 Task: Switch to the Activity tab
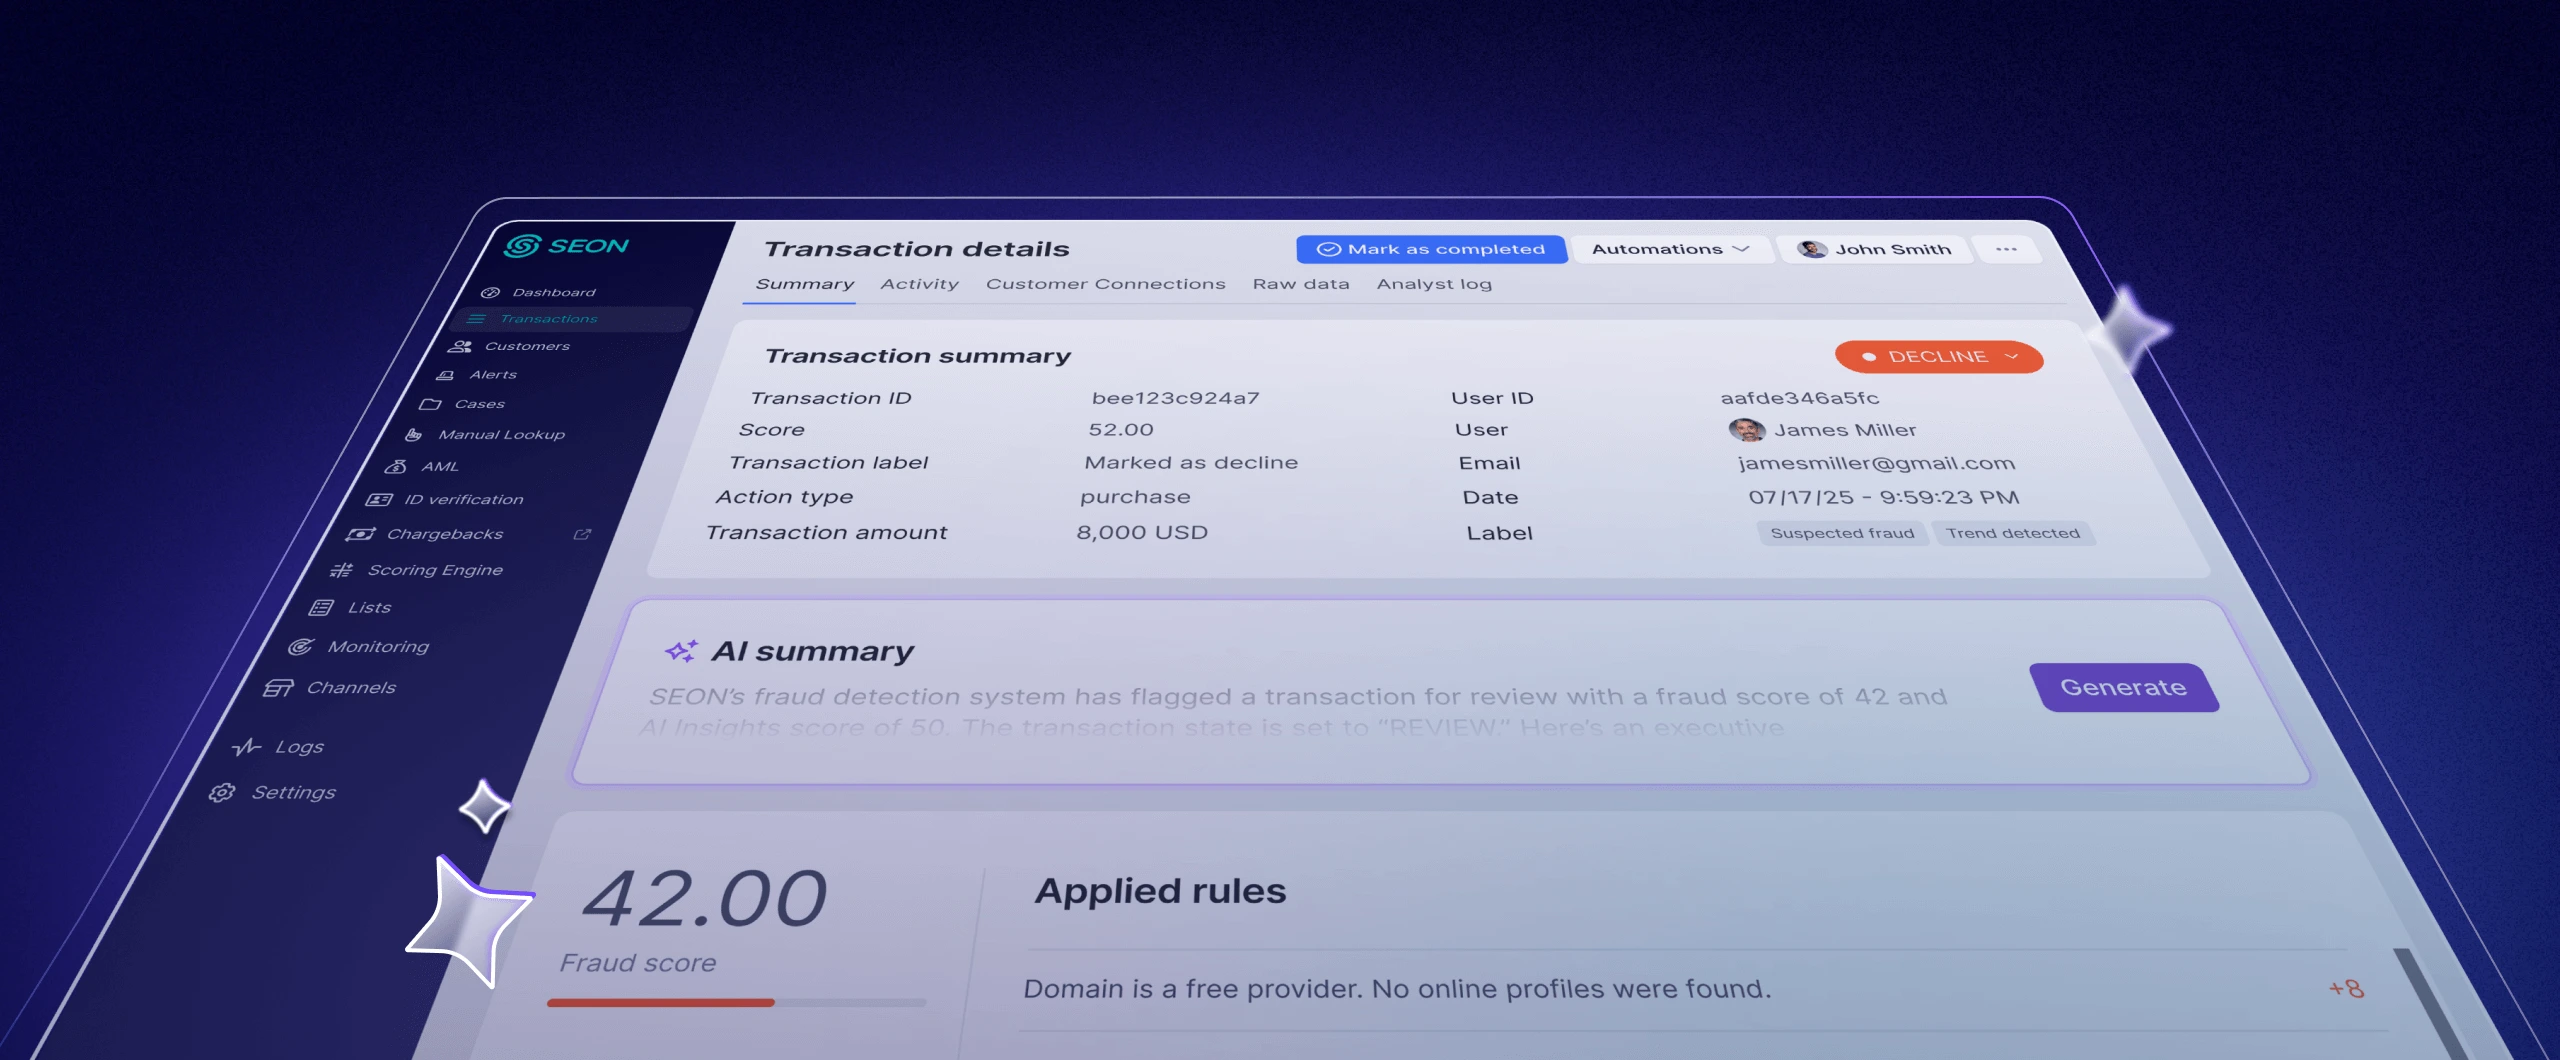coord(919,284)
